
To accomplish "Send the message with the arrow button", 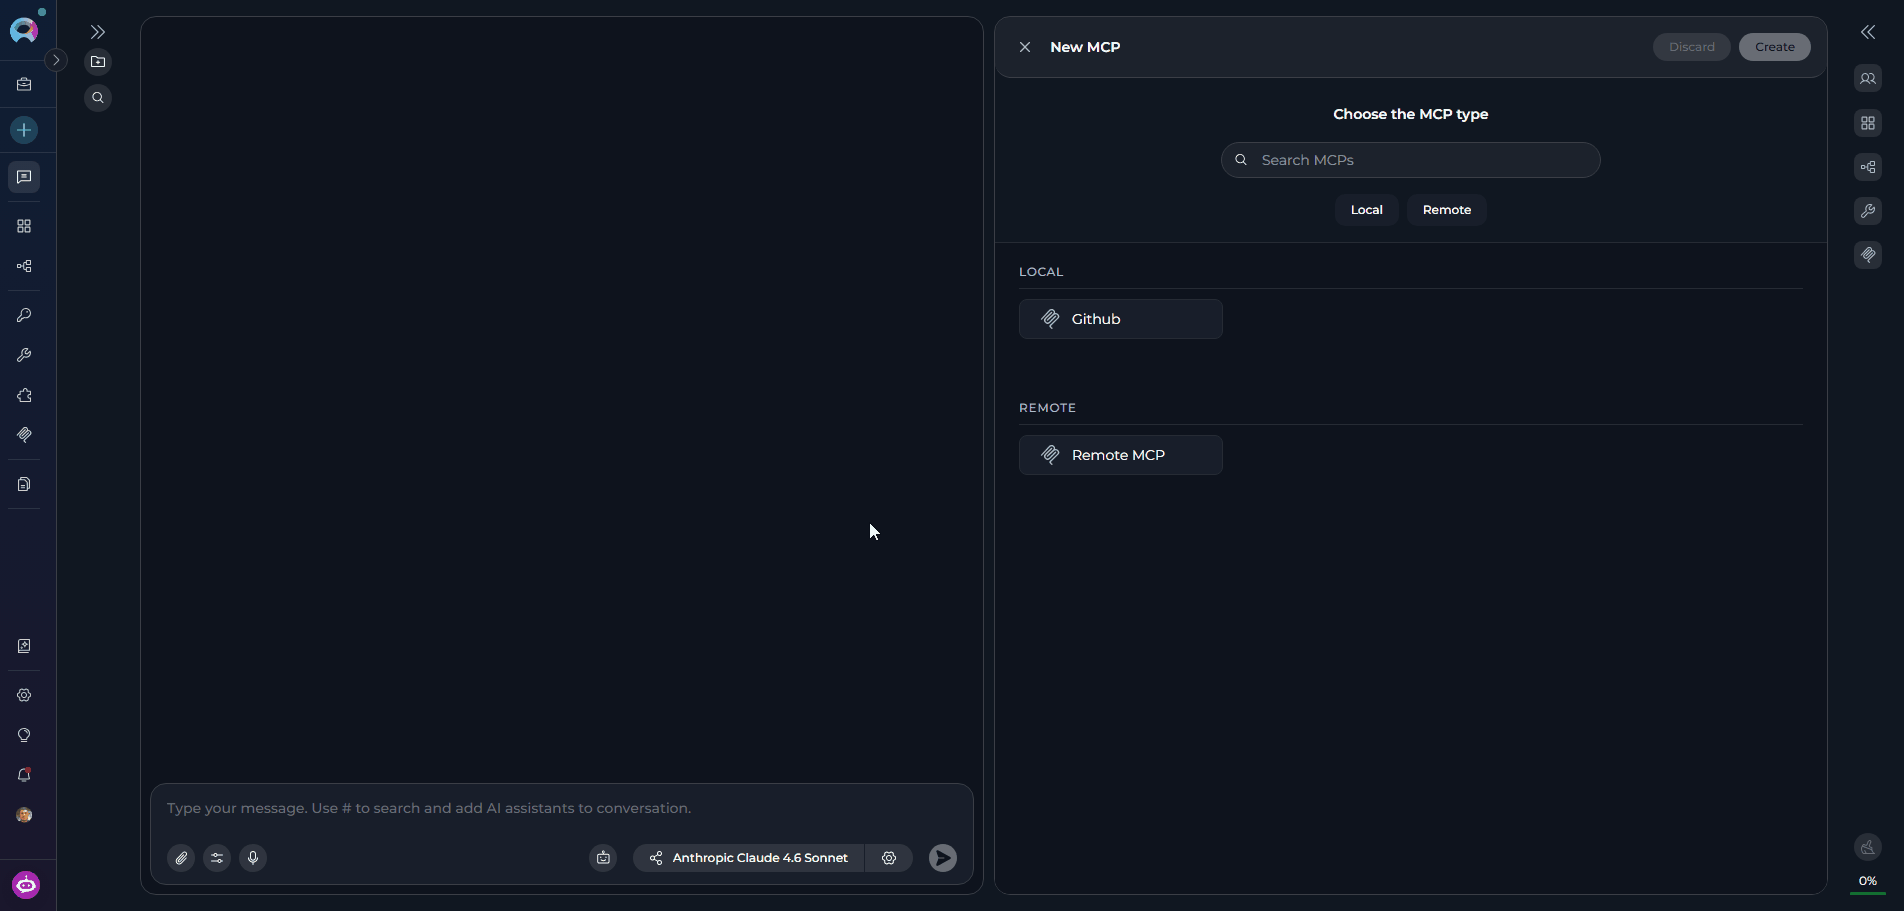I will (x=943, y=858).
